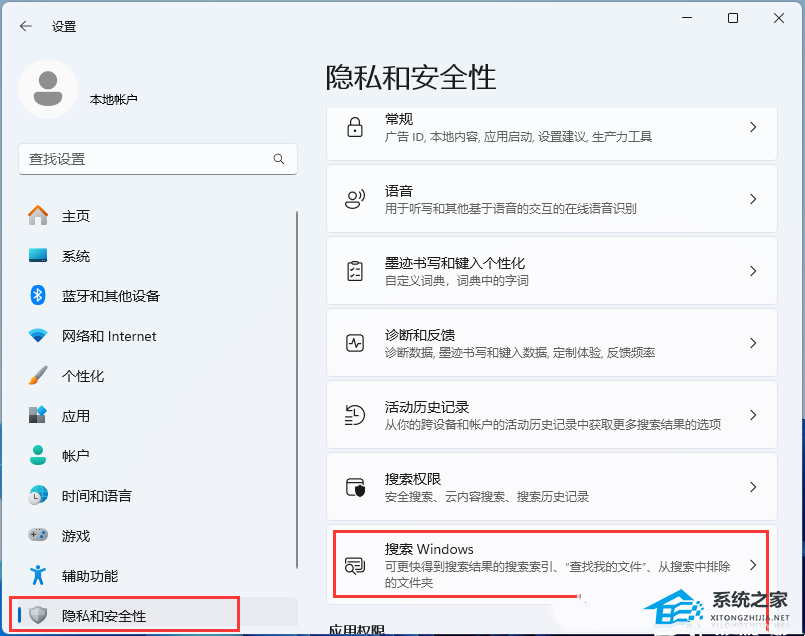Open 活动历史记录 settings
805x636 pixels.
551,414
